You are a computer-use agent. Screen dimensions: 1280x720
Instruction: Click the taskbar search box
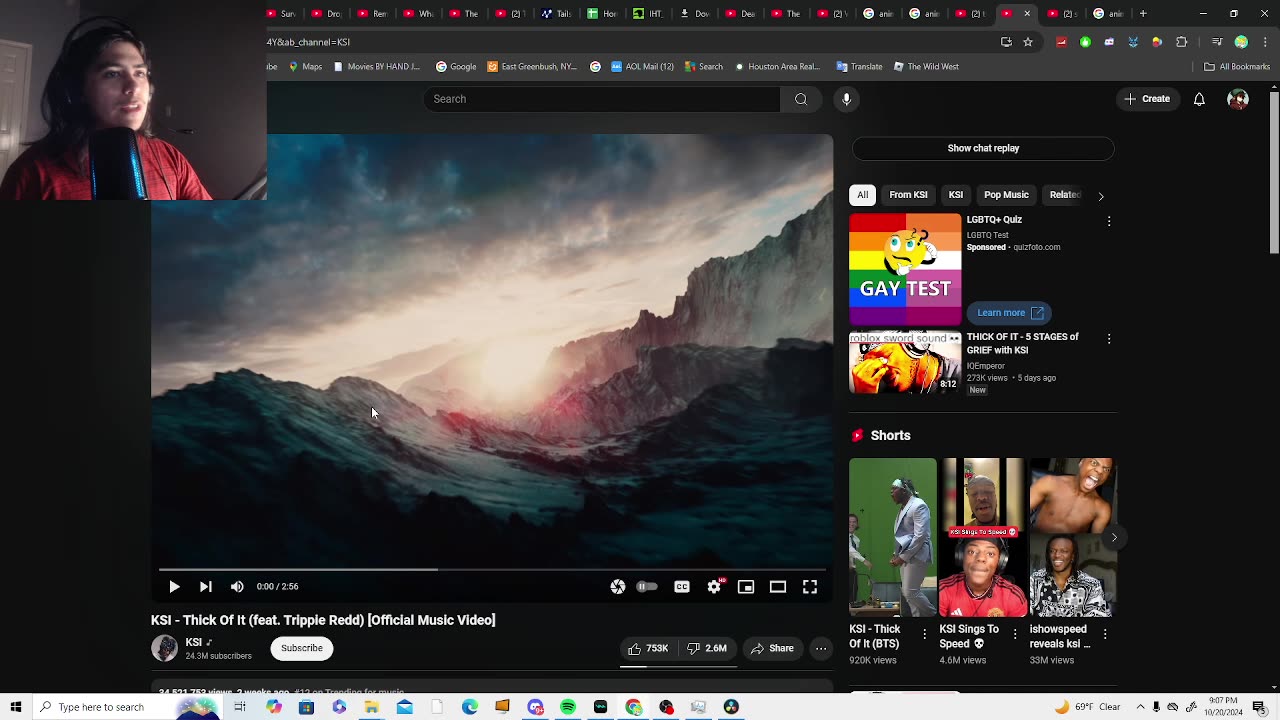point(127,707)
